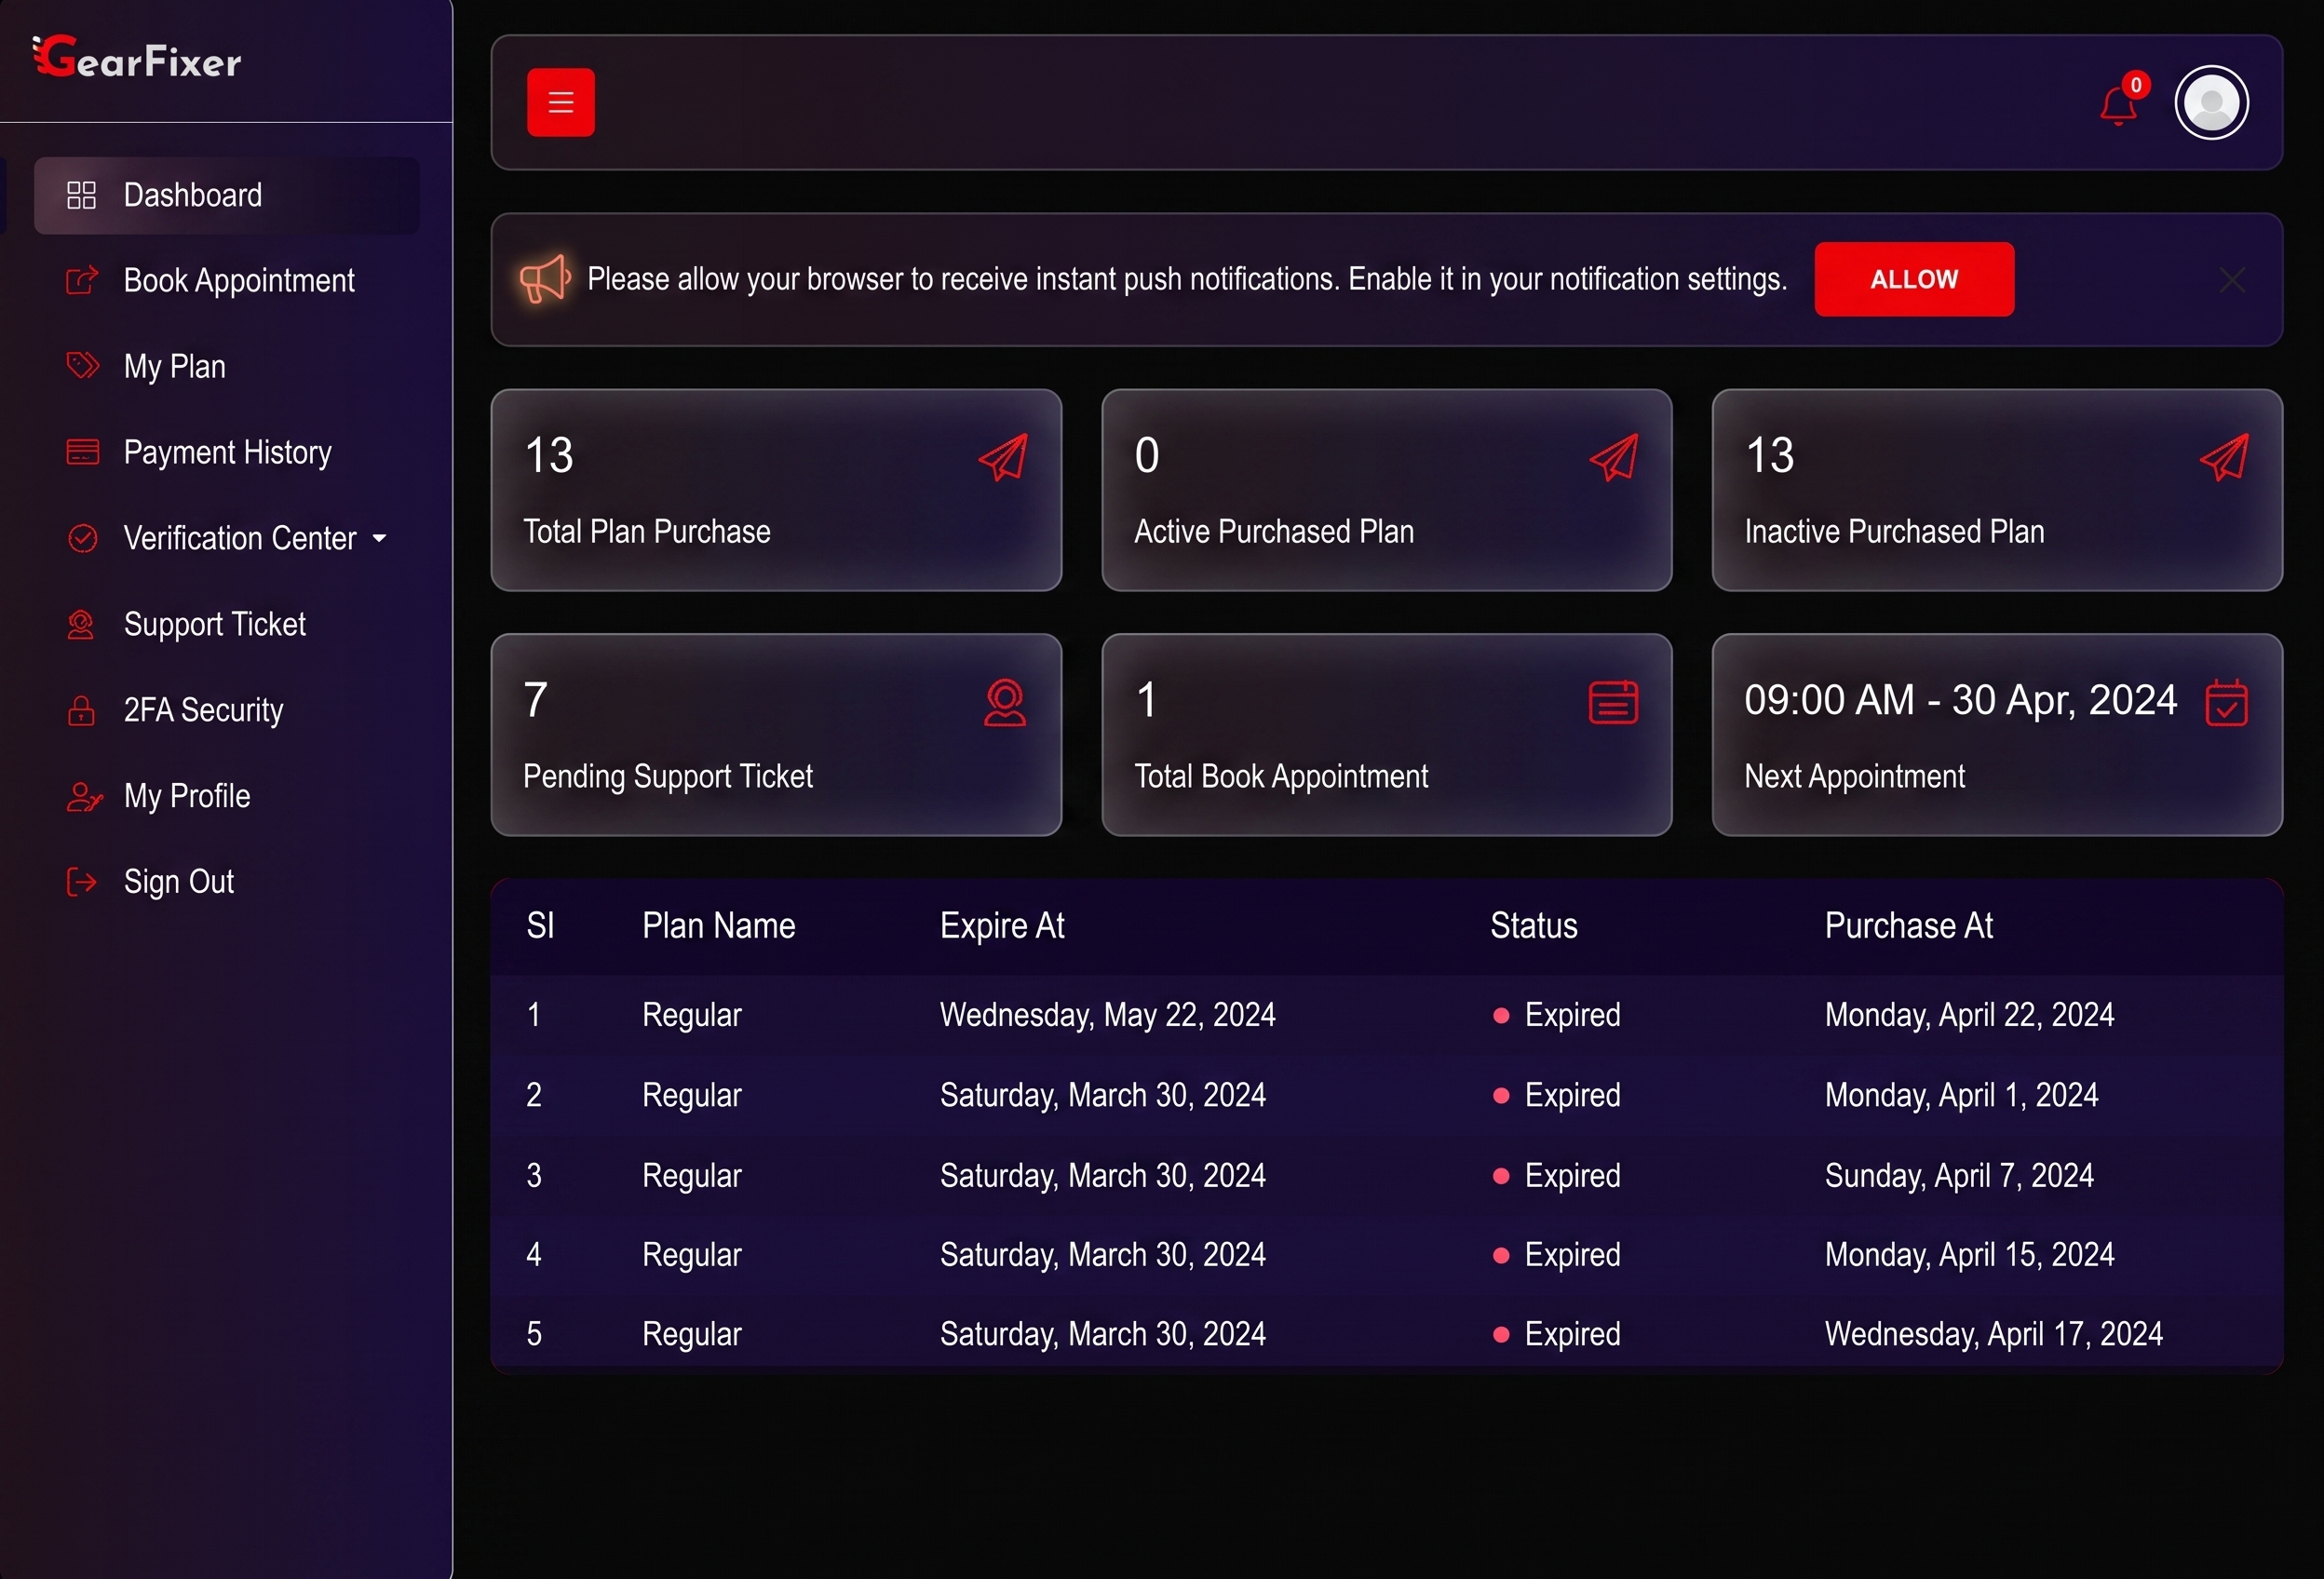Click the Expire At column header
This screenshot has height=1579, width=2324.
[x=1002, y=926]
